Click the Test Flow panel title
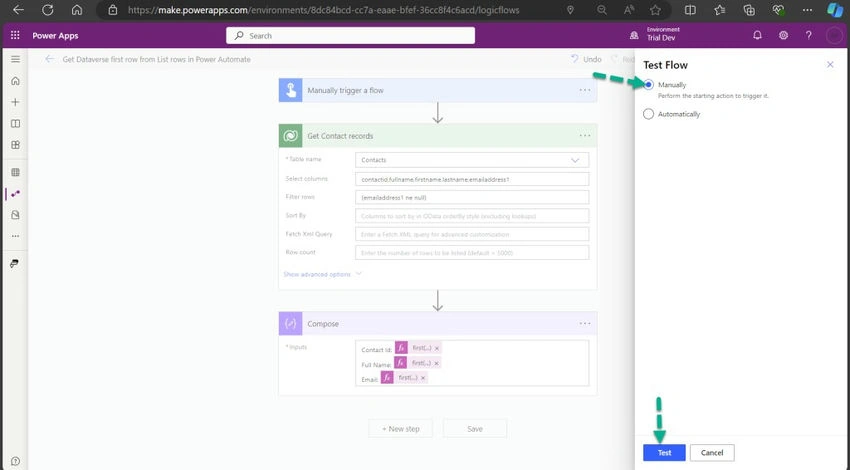This screenshot has height=470, width=850. point(665,65)
